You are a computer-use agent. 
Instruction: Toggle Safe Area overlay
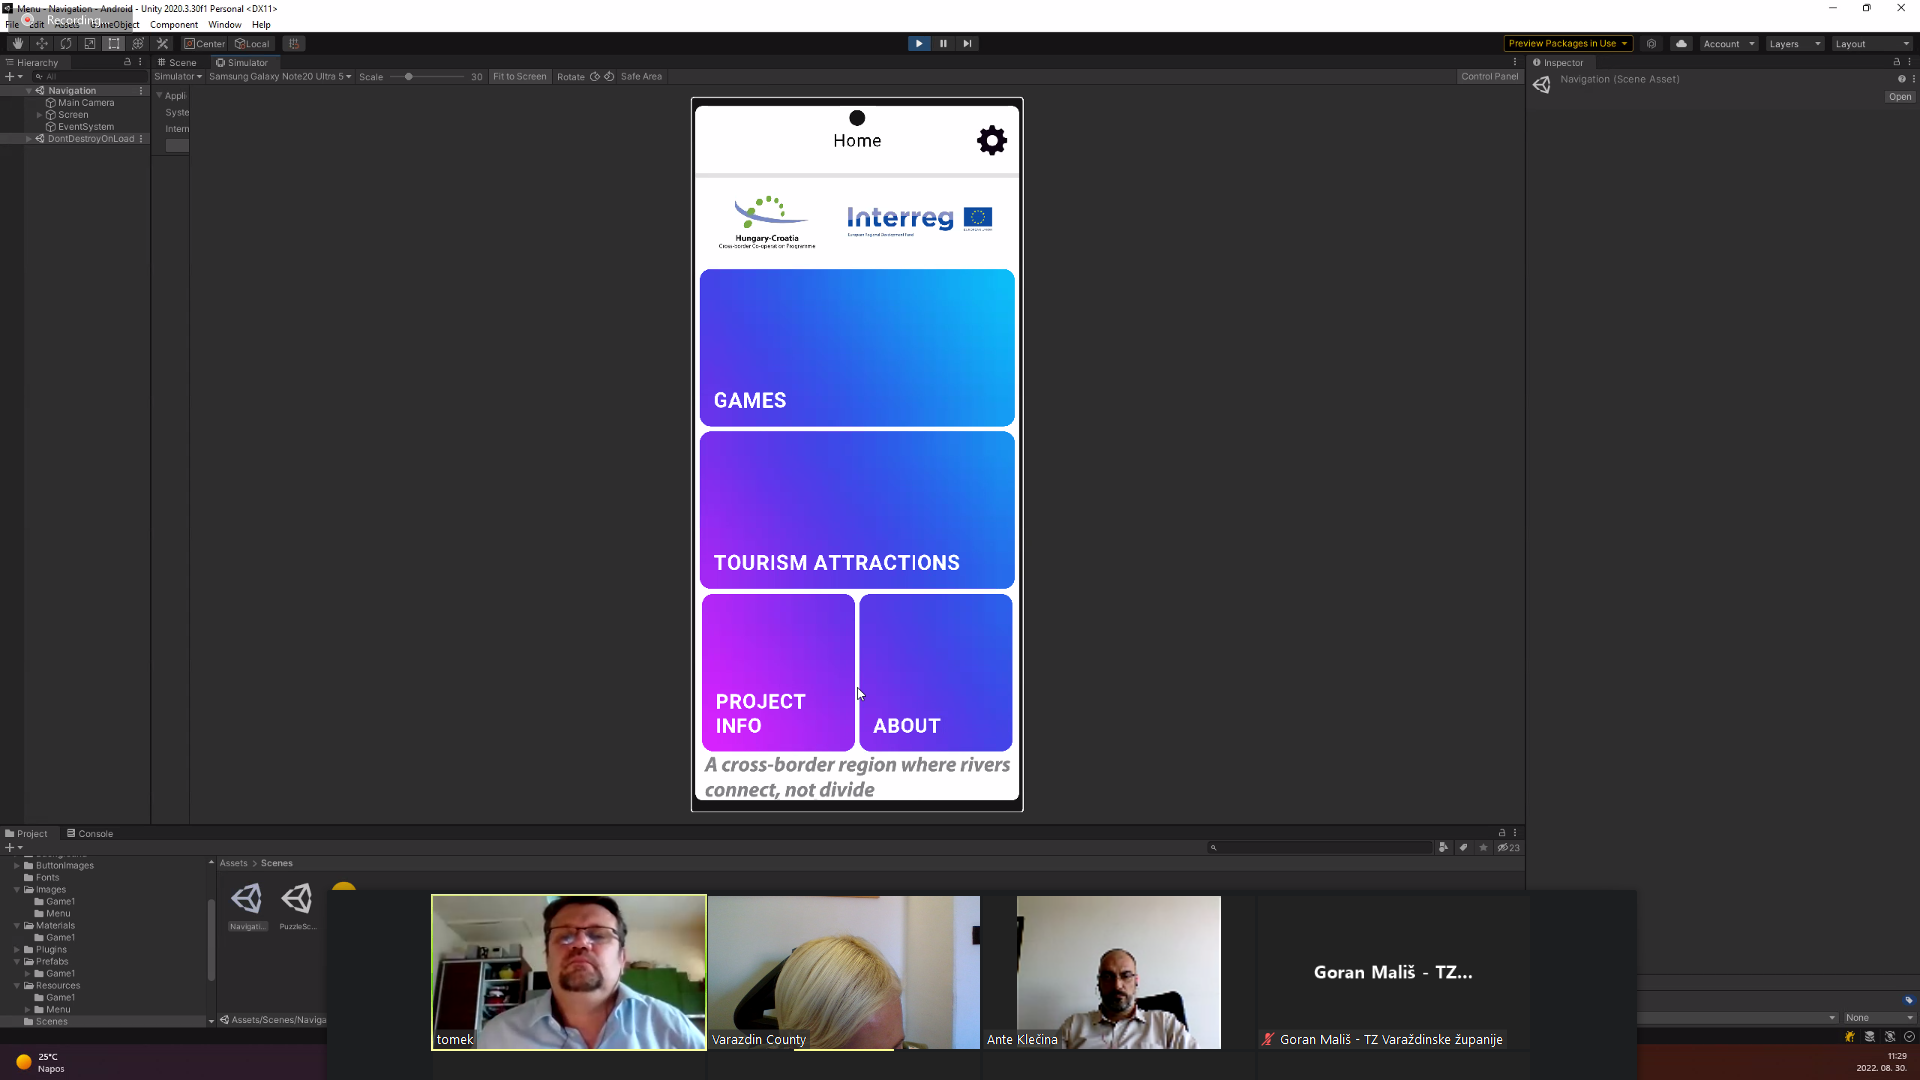click(641, 77)
